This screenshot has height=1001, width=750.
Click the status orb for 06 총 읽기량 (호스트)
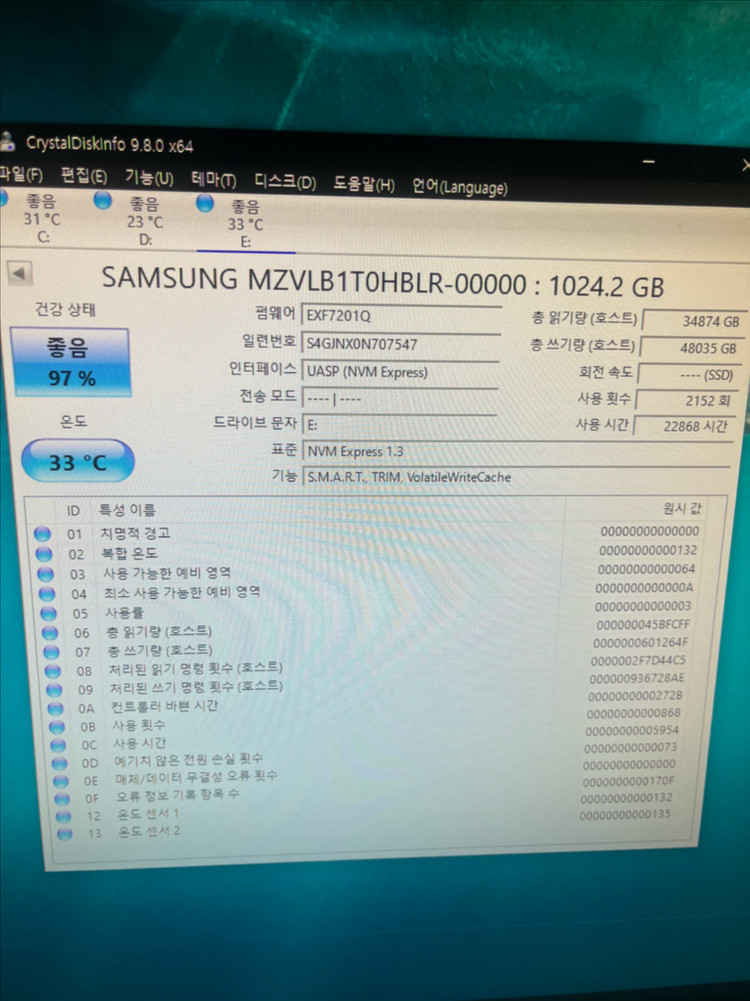coord(50,633)
